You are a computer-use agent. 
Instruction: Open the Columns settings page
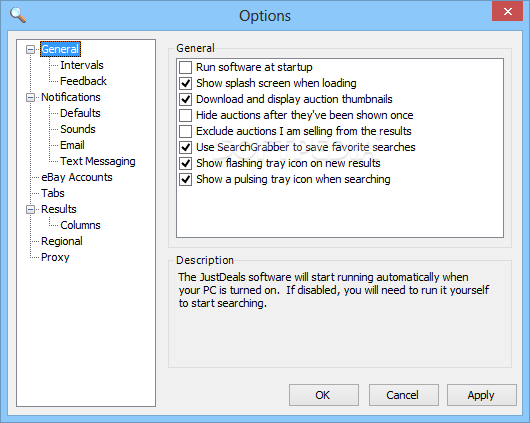pyautogui.click(x=80, y=225)
